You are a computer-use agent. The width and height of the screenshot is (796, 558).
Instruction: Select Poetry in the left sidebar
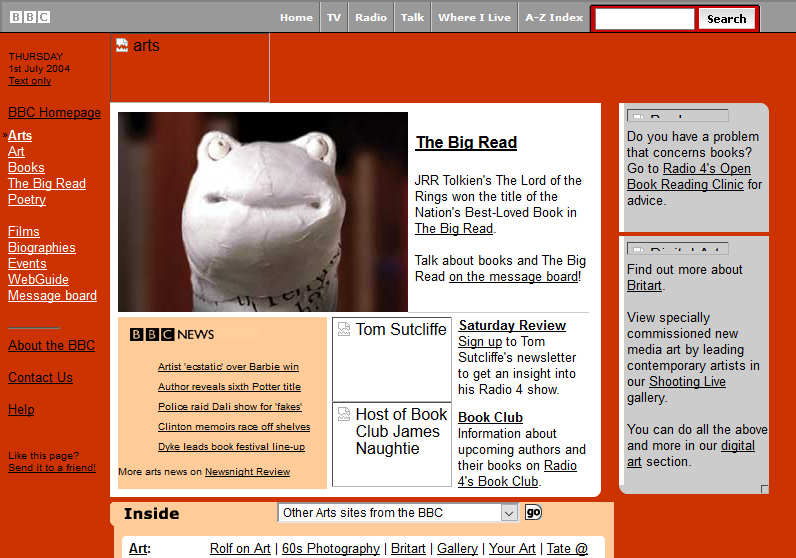pyautogui.click(x=27, y=200)
